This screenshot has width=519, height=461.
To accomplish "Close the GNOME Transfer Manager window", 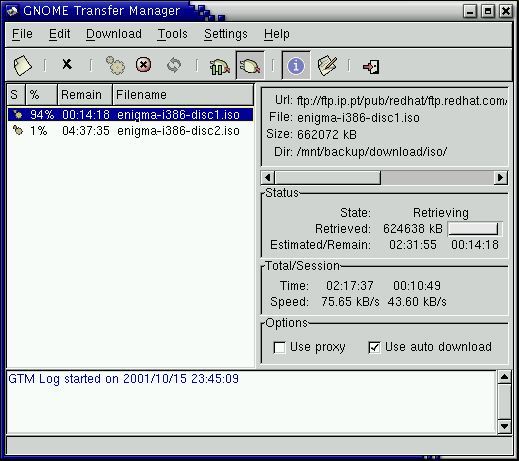I will pos(506,12).
